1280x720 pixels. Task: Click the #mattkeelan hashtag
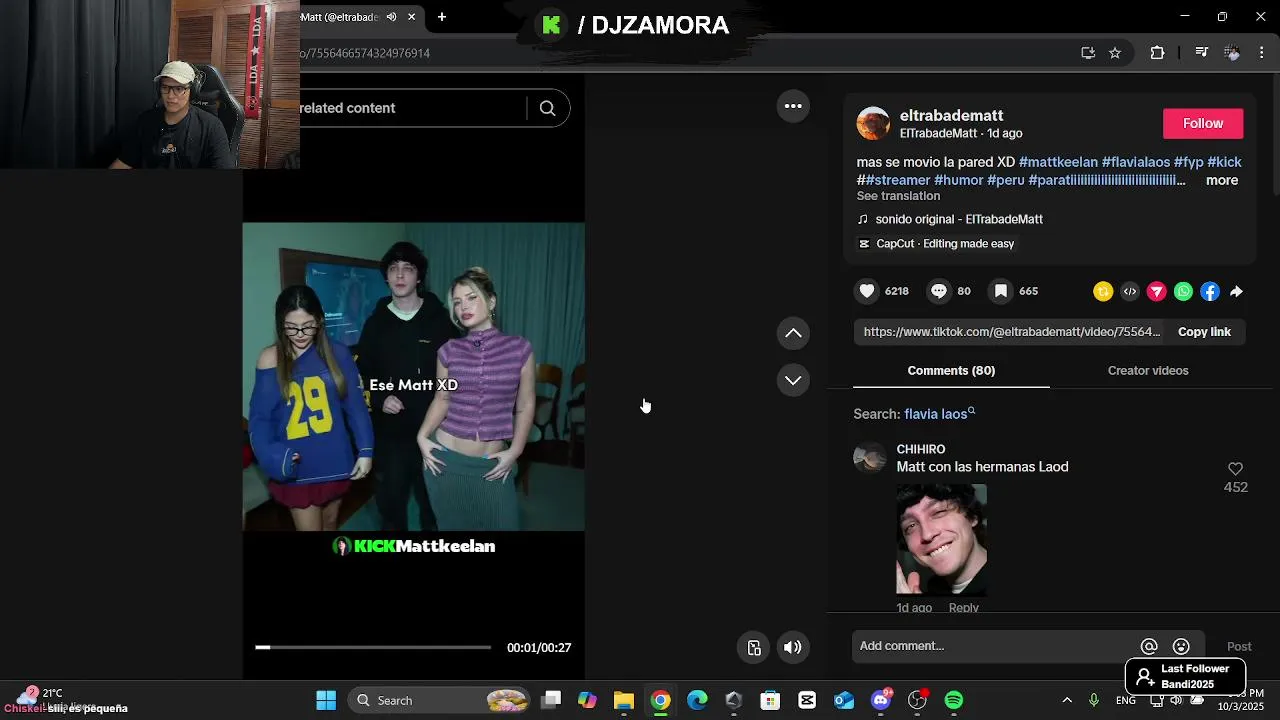1058,162
